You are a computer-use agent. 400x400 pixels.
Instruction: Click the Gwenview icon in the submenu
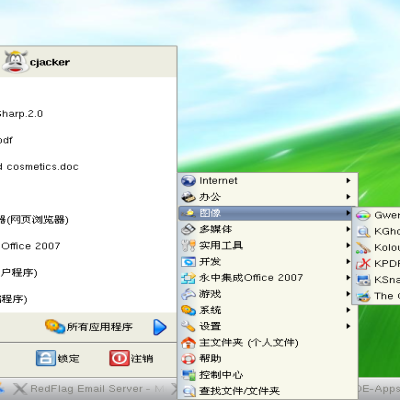point(363,216)
